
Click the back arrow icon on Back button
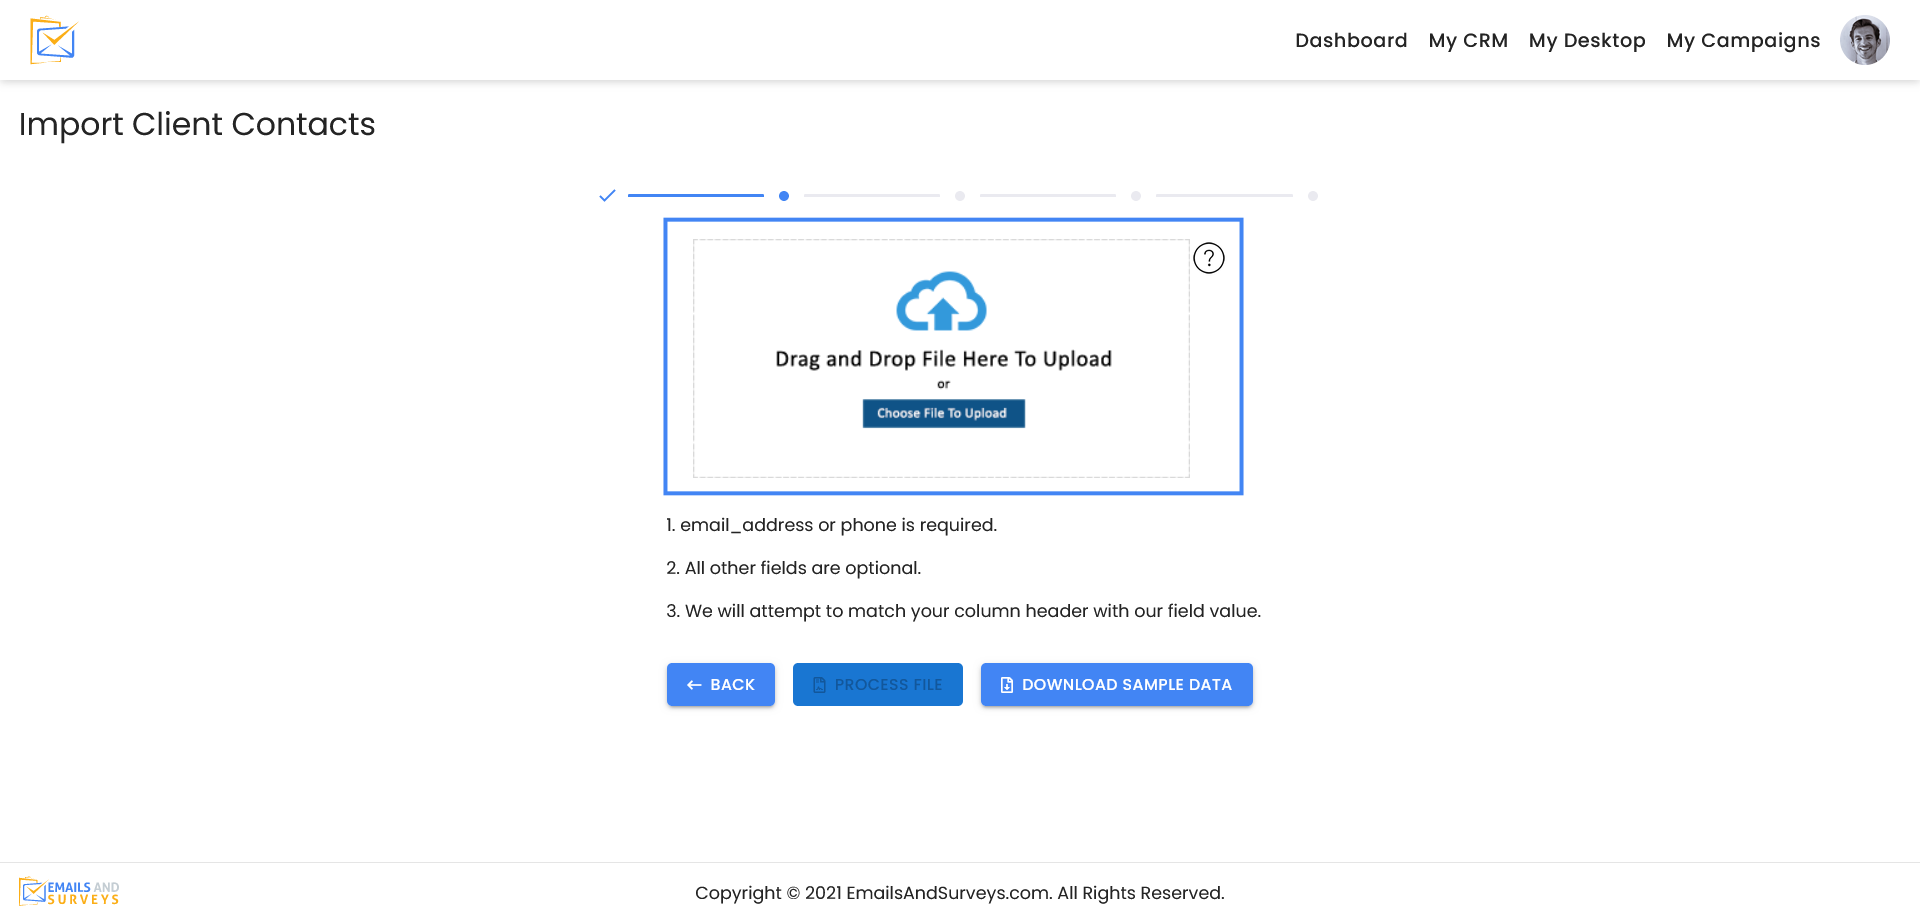pyautogui.click(x=694, y=684)
